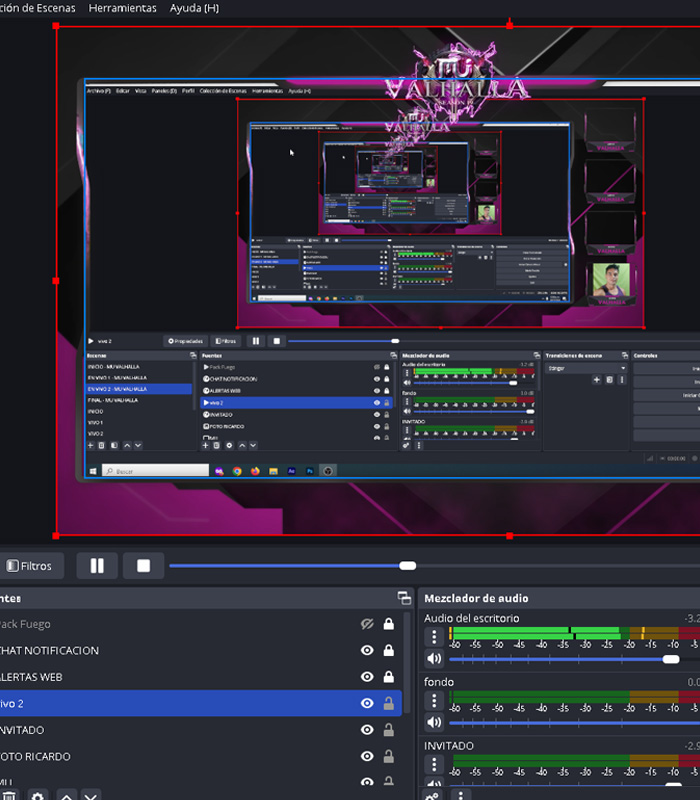
Task: Click Buscar search box in captured taskbar
Action: (156, 471)
